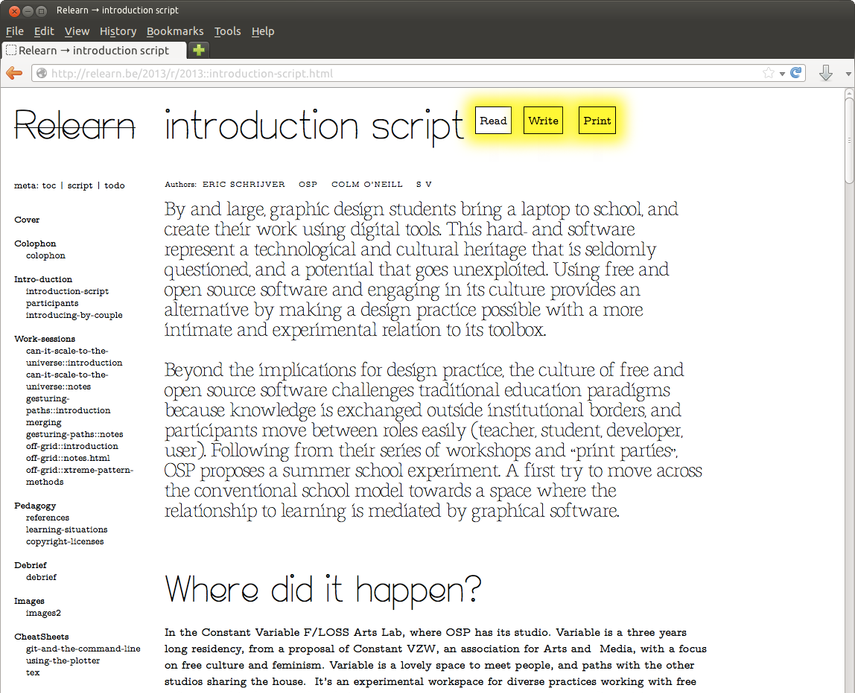The width and height of the screenshot is (855, 693).
Task: Open learning-situations under Pedagogy
Action: click(65, 530)
